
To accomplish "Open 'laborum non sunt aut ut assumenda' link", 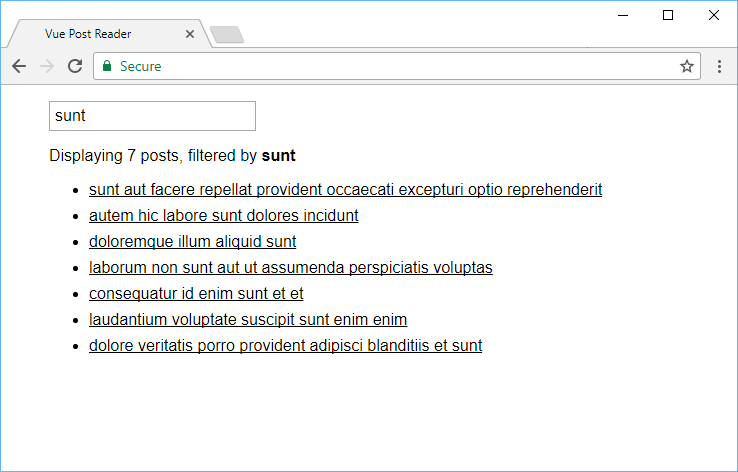I will click(x=291, y=267).
